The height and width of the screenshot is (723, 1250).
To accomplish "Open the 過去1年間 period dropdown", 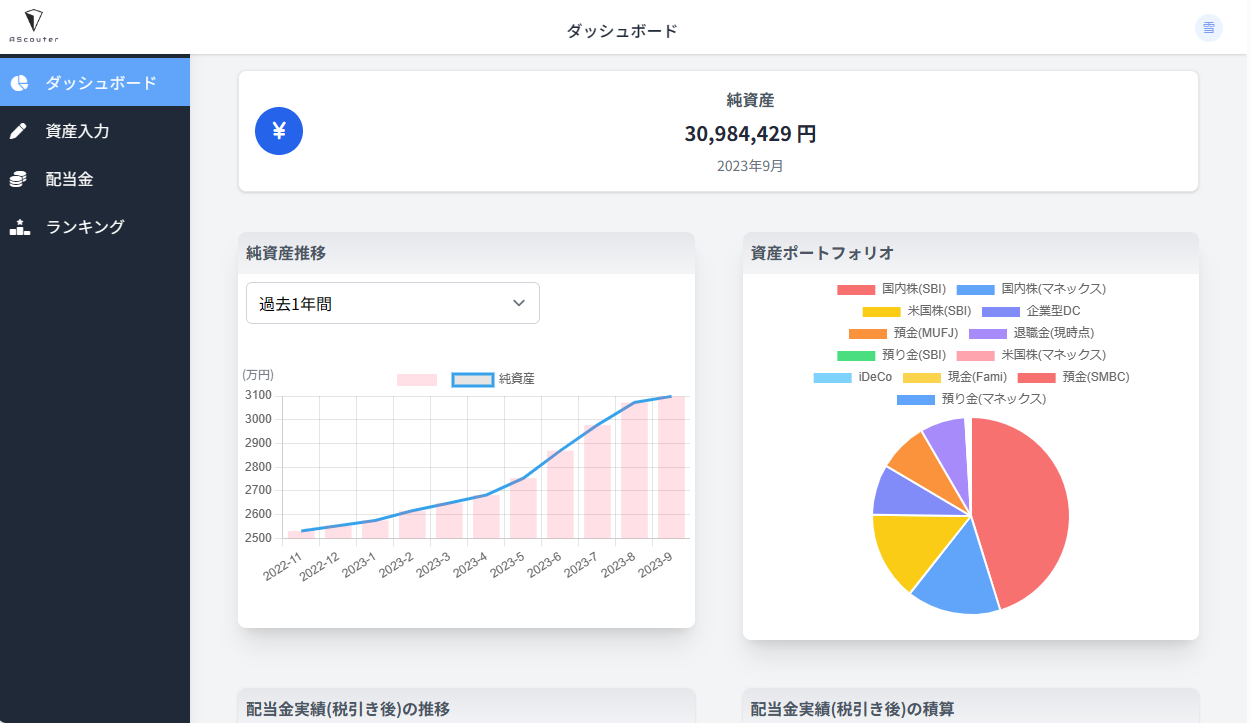I will tap(392, 303).
